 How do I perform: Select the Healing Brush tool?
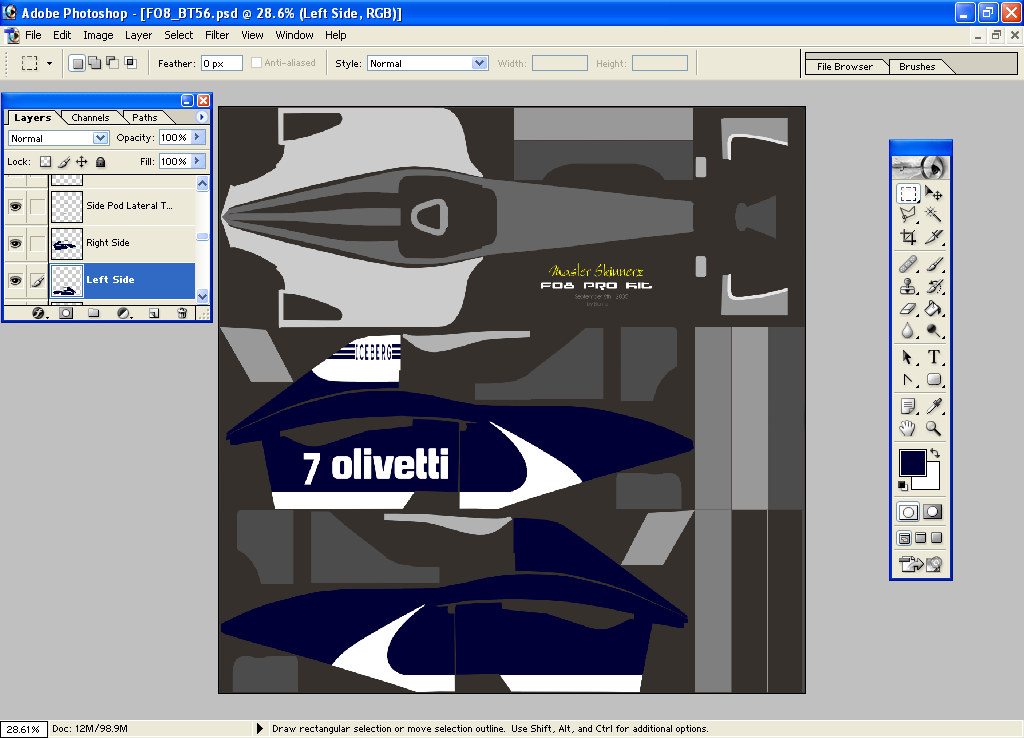click(x=908, y=265)
